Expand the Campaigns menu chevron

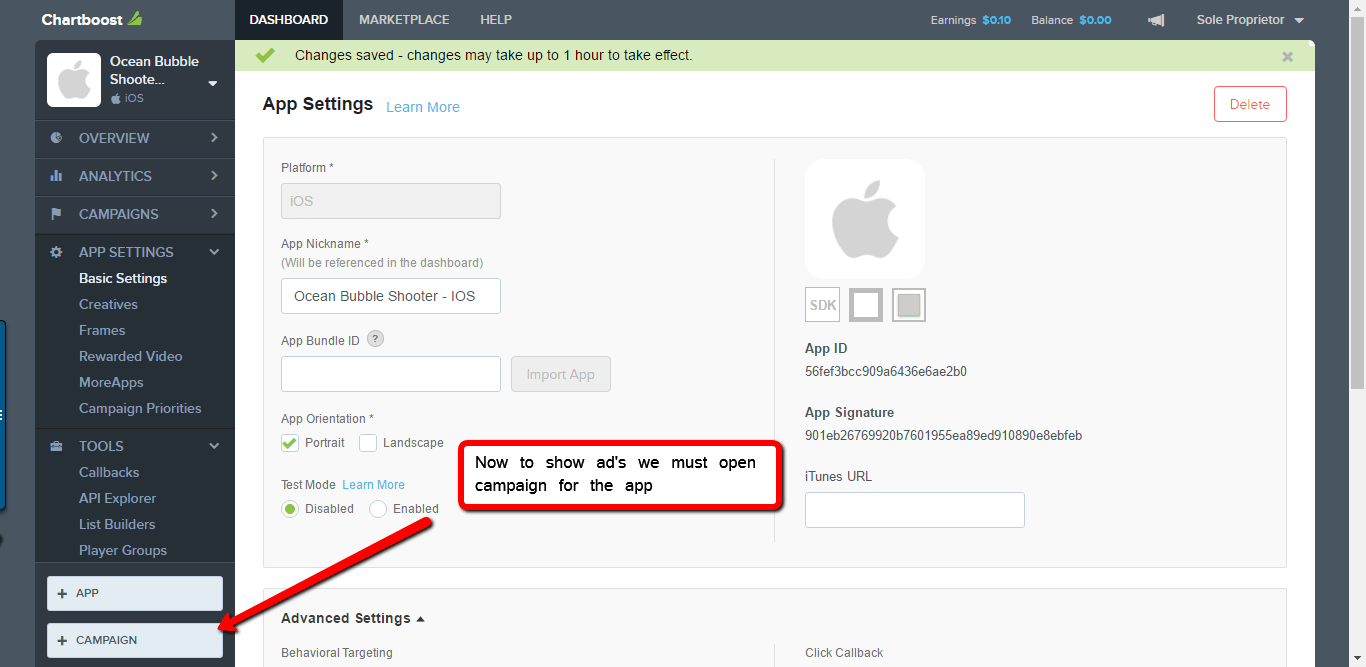tap(214, 214)
